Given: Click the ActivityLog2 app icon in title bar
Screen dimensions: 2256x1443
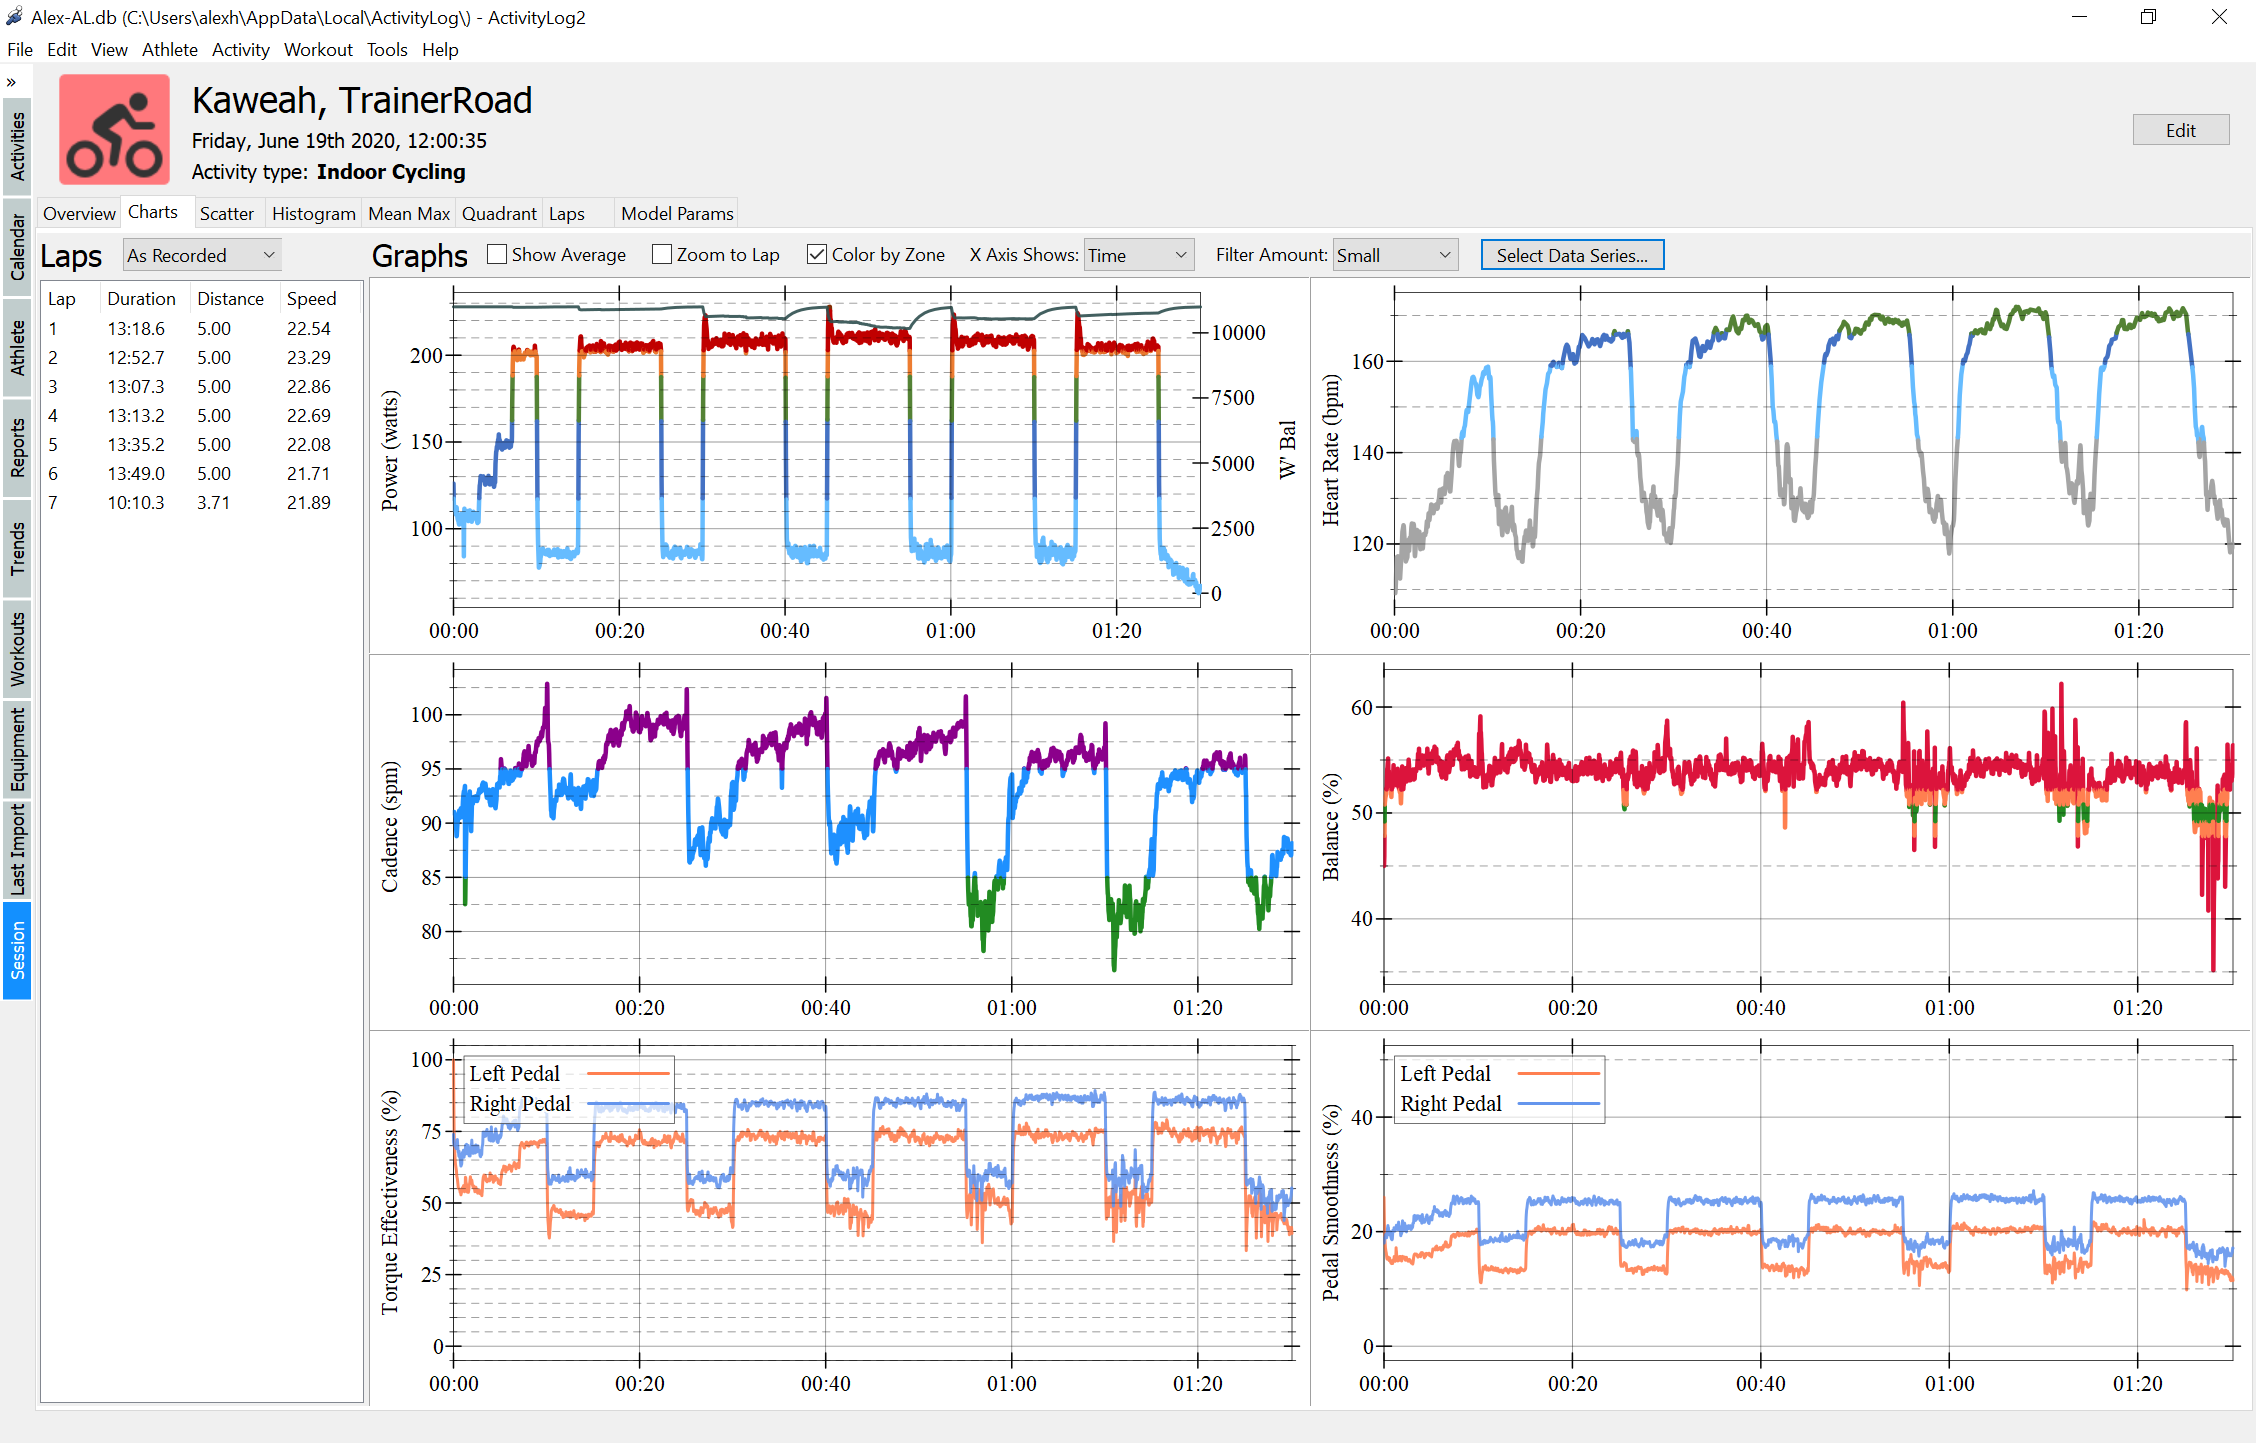Looking at the screenshot, I should 14,17.
